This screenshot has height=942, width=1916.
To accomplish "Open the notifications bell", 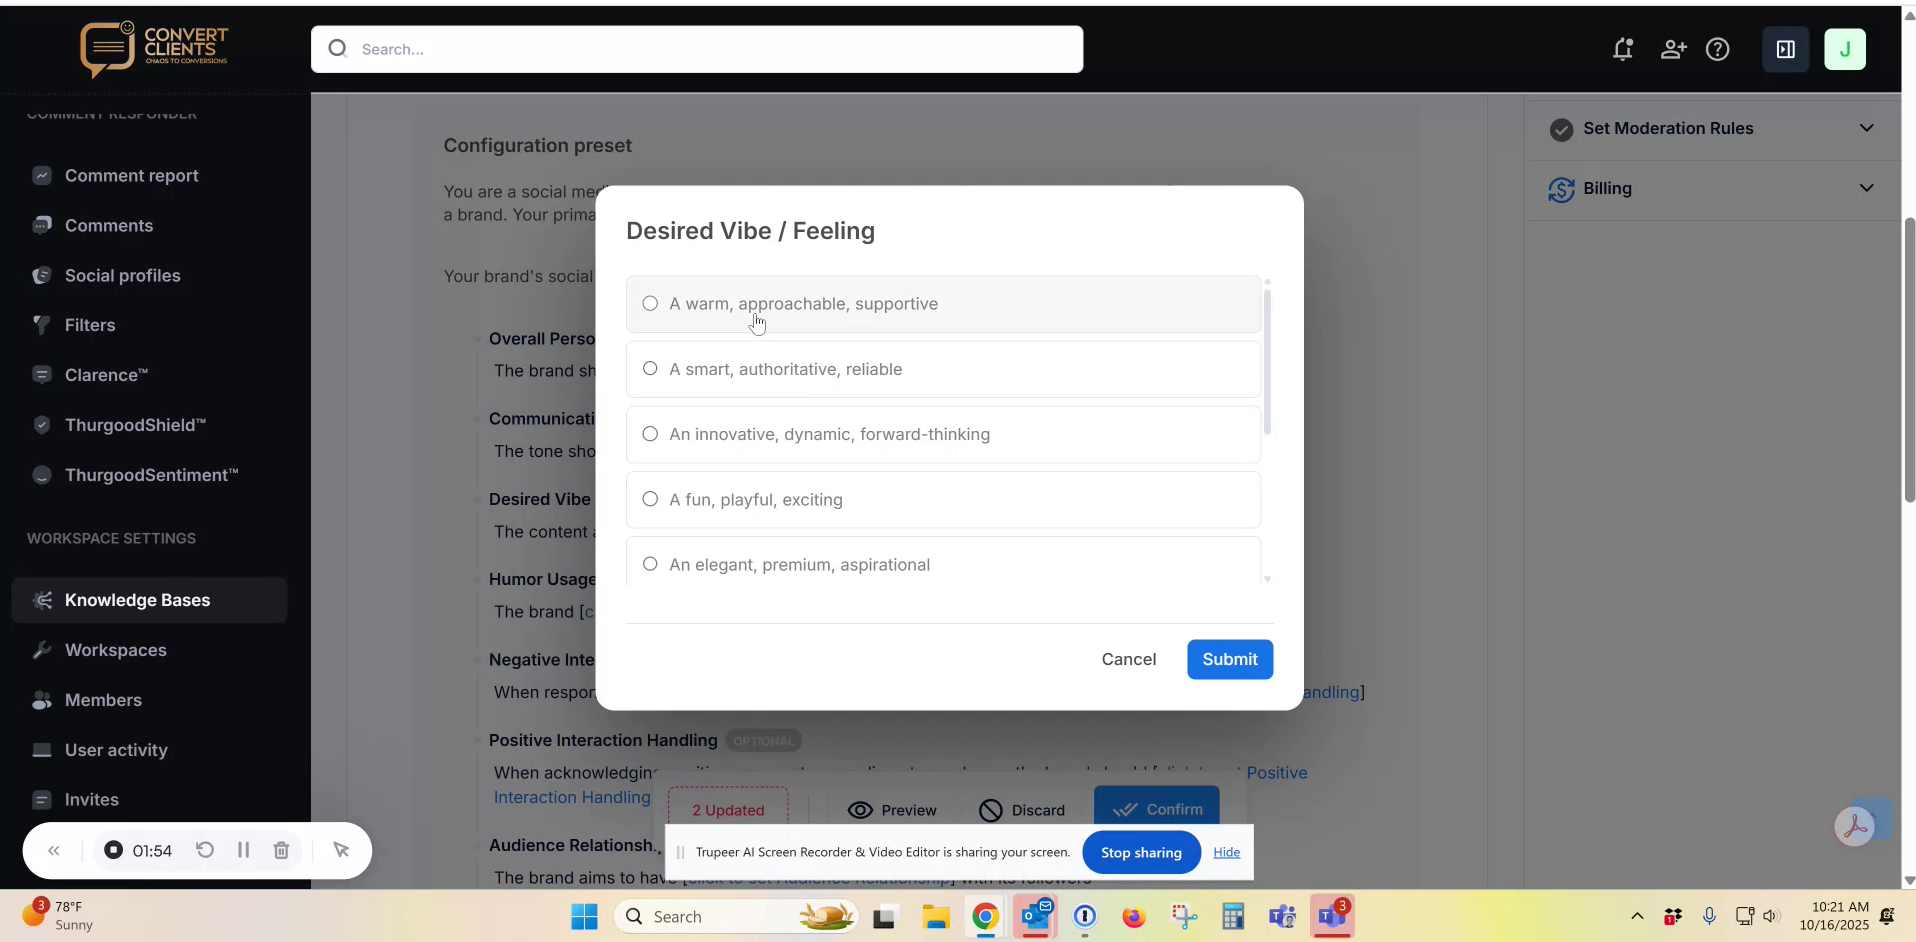I will pos(1622,49).
